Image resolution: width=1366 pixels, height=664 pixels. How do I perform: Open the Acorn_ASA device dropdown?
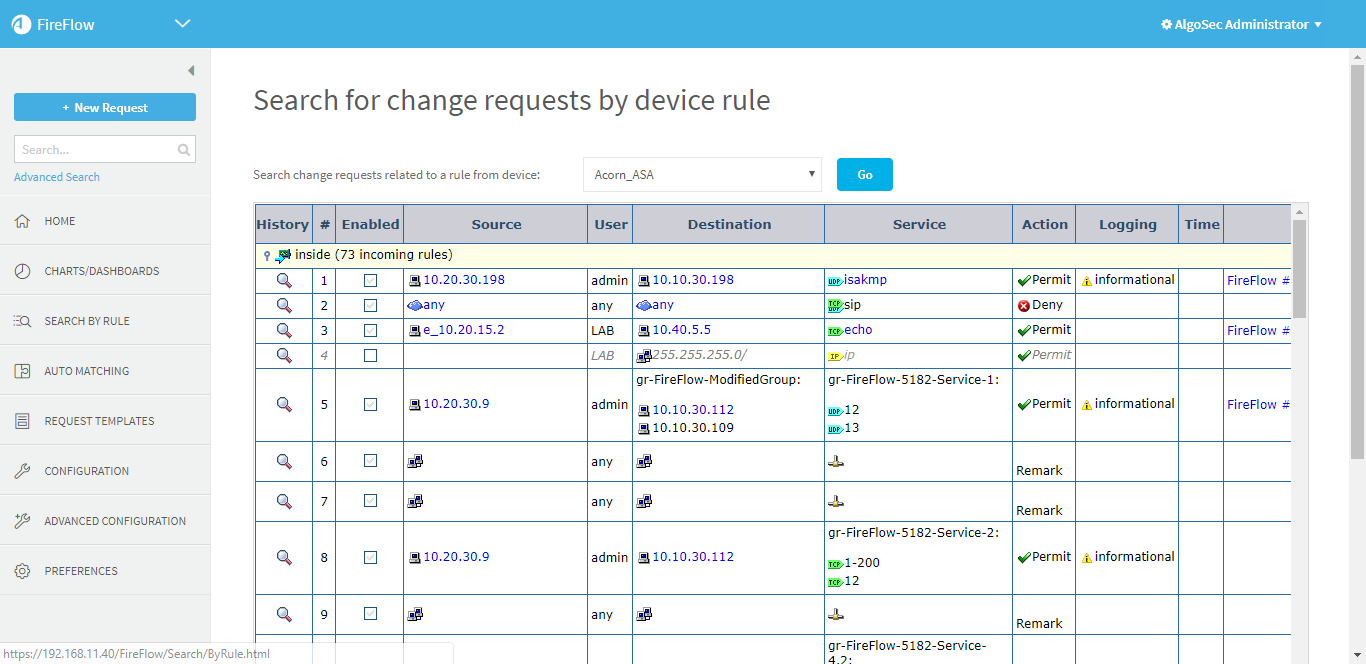[702, 174]
